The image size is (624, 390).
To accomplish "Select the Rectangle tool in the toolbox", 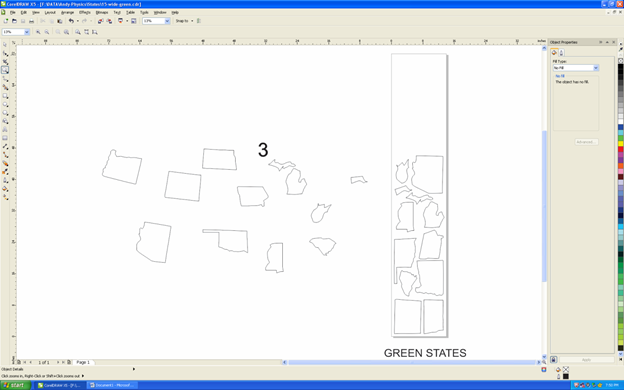I will point(5,96).
